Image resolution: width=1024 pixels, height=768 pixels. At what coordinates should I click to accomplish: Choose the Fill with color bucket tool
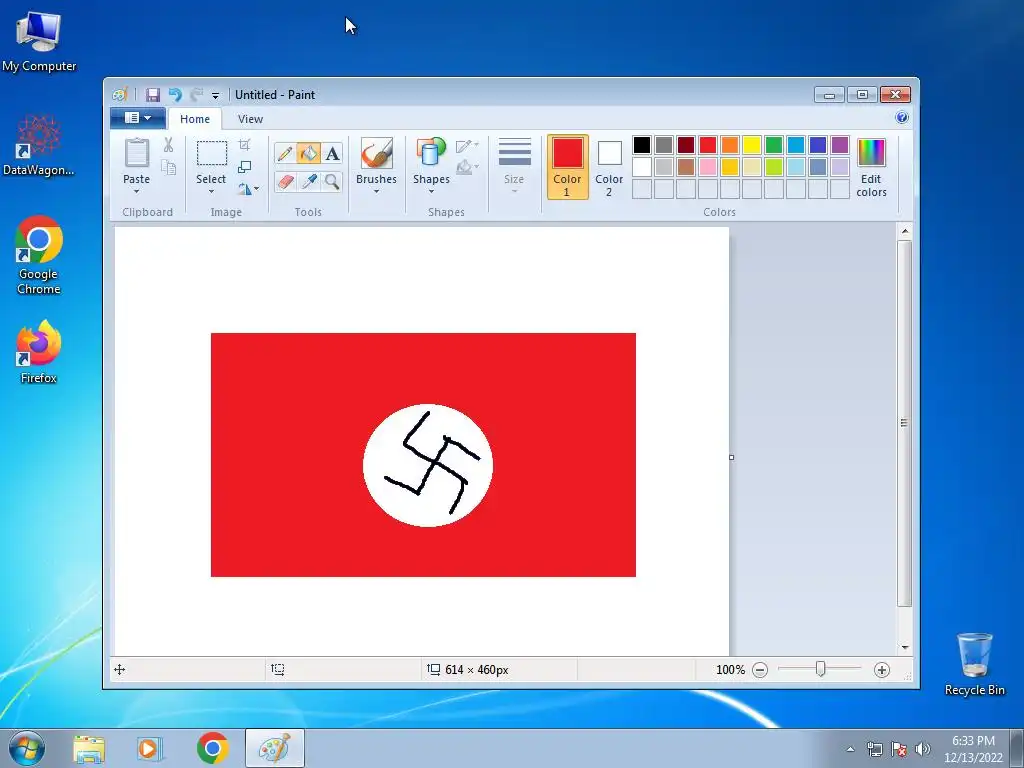(308, 153)
